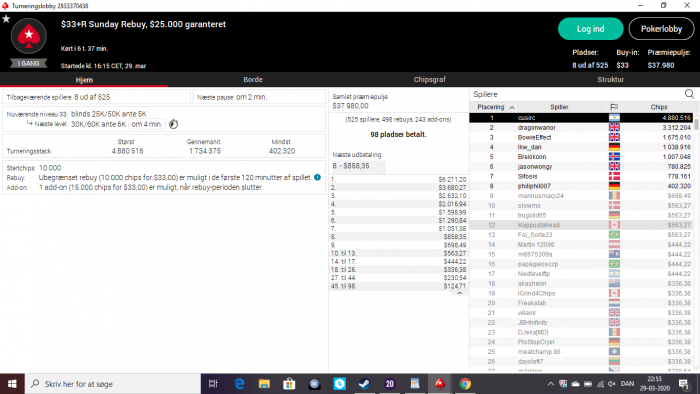The image size is (700, 394).
Task: Select player Freakstah row
Action: [581, 303]
